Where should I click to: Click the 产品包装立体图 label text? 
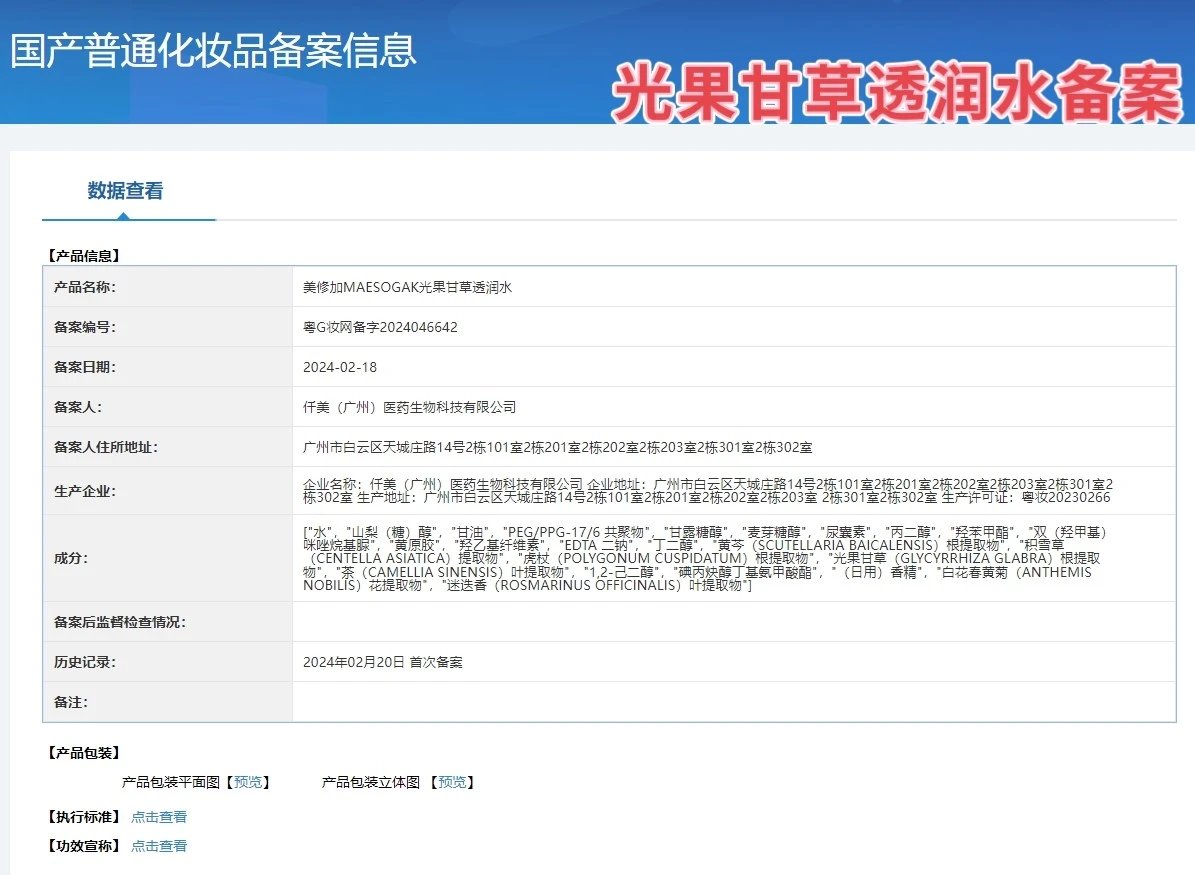click(370, 782)
